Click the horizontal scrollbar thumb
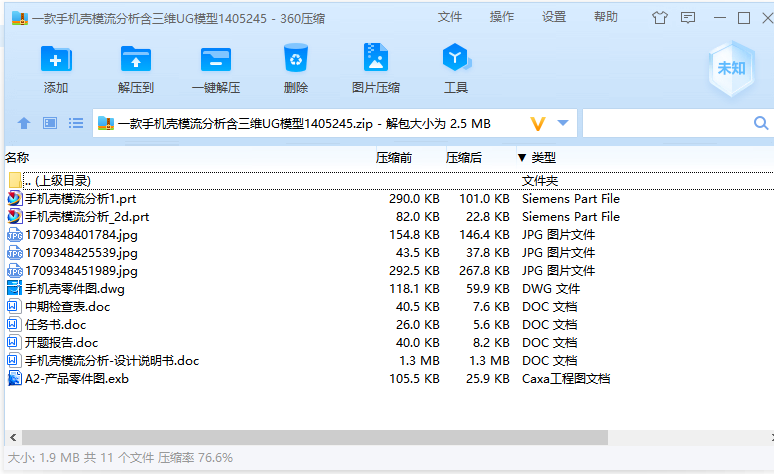Image resolution: width=774 pixels, height=474 pixels. (314, 437)
